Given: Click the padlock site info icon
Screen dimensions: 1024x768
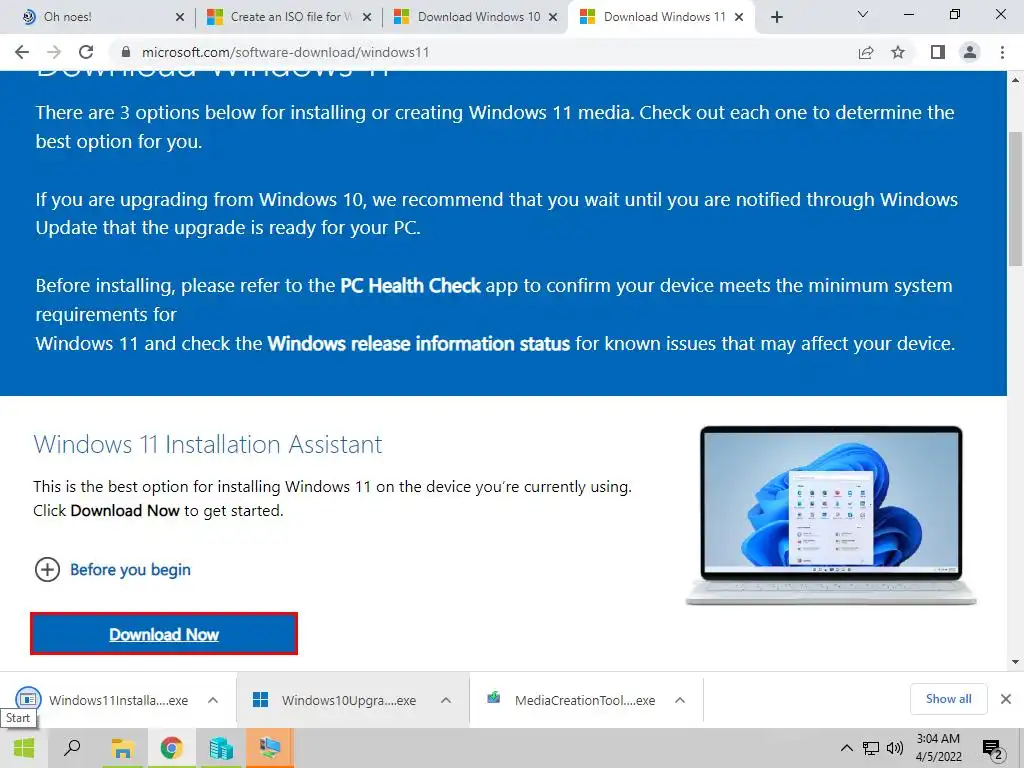Looking at the screenshot, I should [126, 52].
